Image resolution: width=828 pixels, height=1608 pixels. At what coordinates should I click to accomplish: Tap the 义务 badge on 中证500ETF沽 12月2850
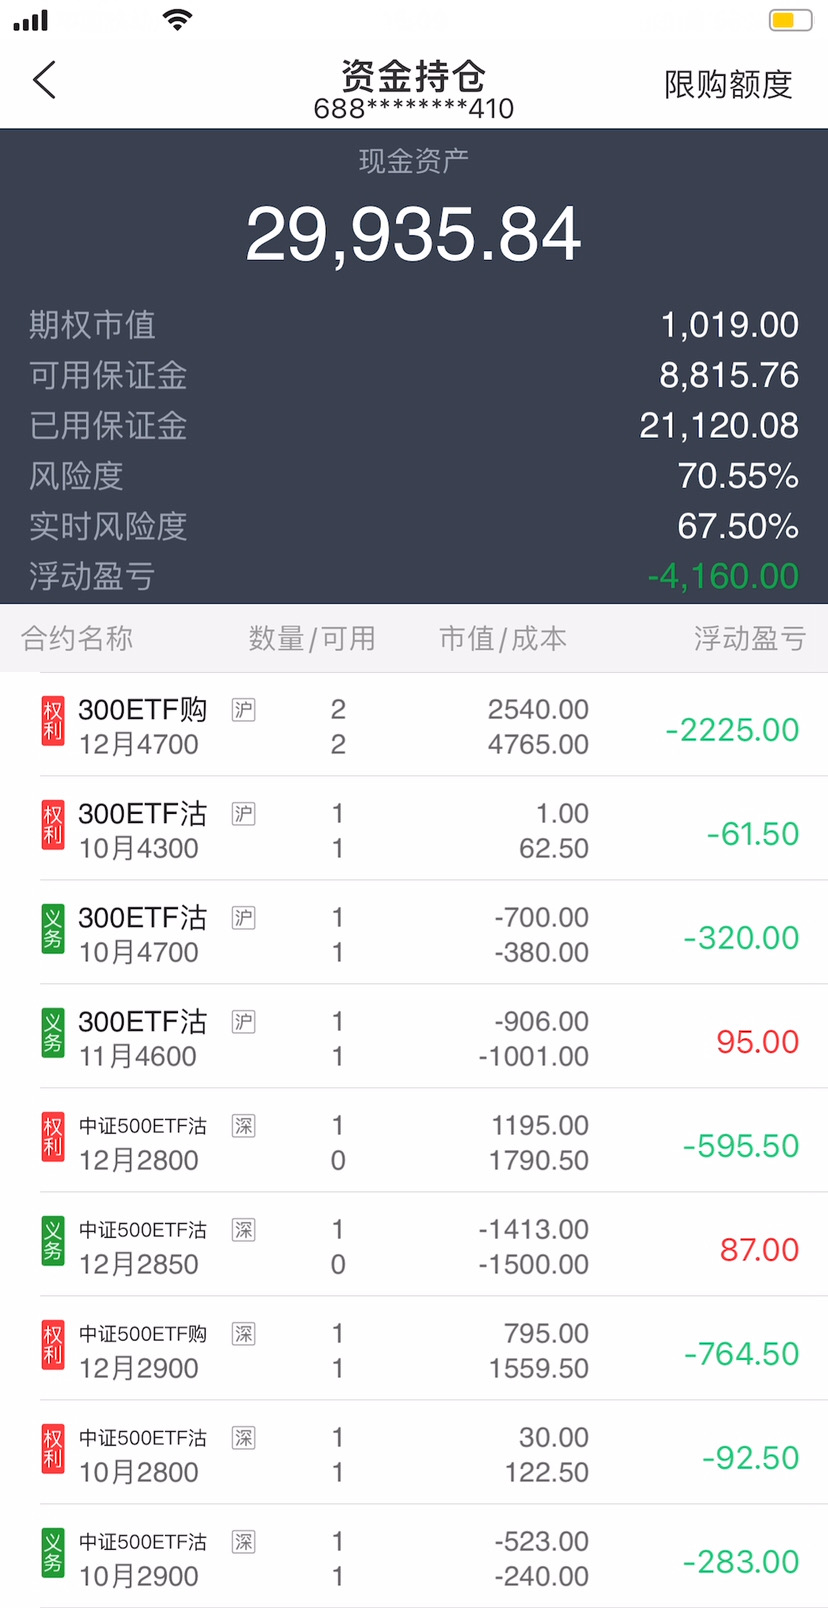pos(52,1241)
